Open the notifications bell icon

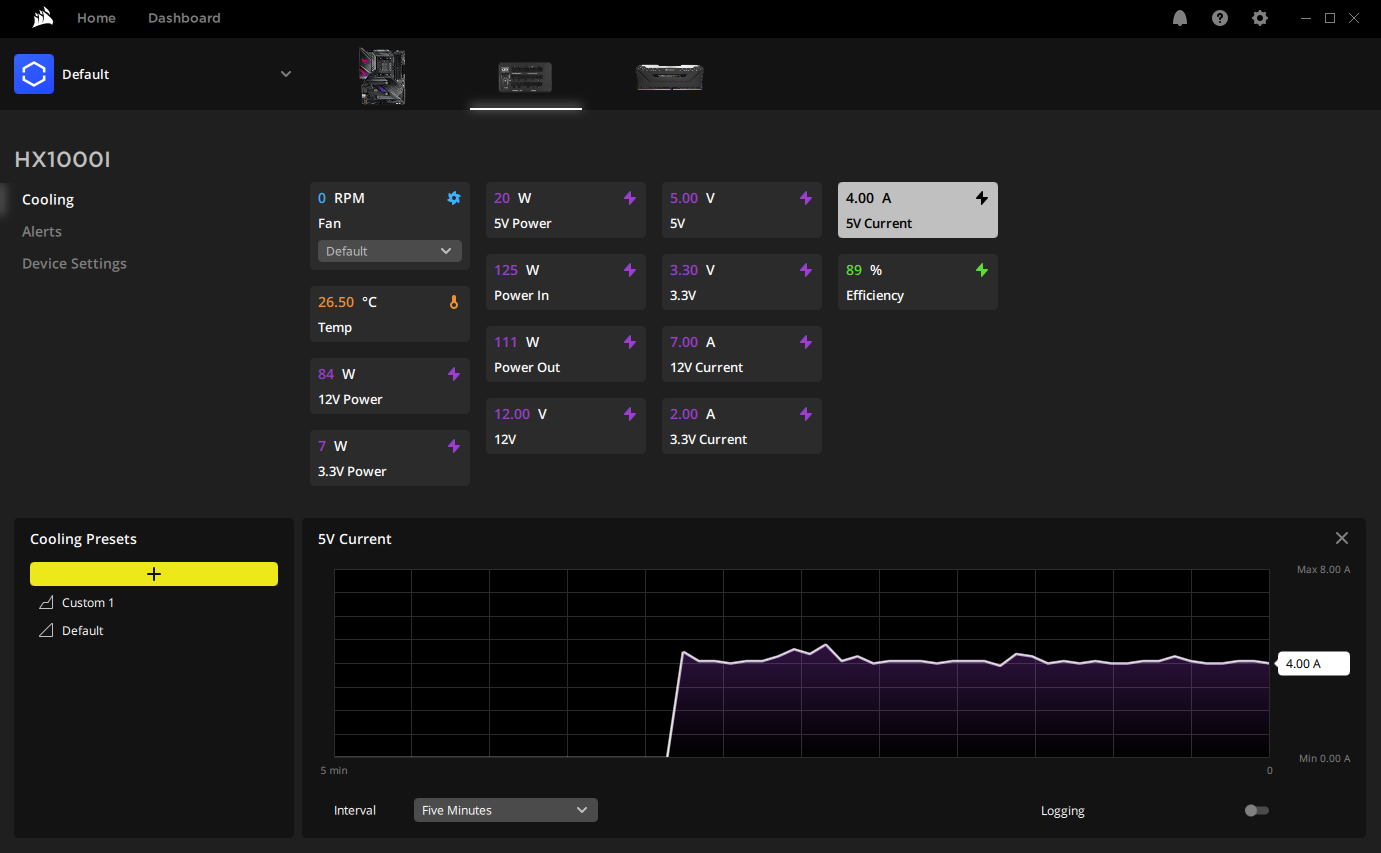(1180, 18)
